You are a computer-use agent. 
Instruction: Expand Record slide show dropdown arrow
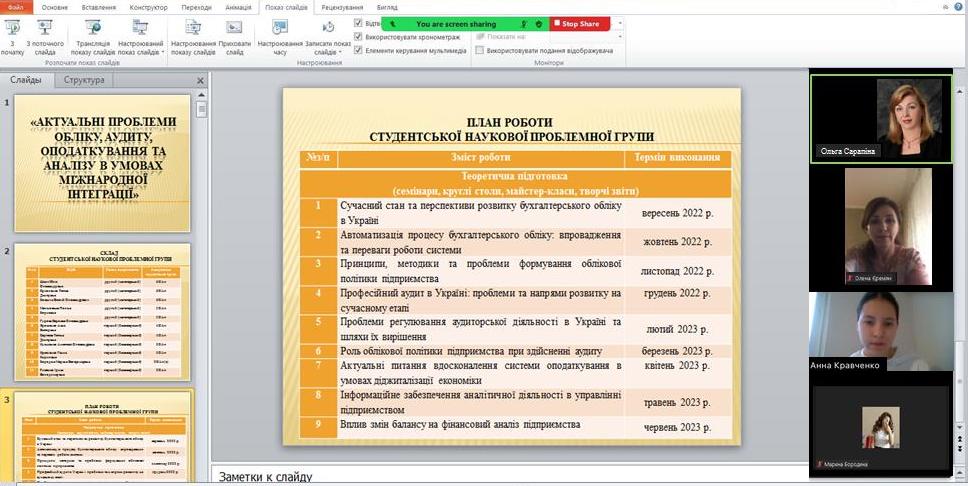pyautogui.click(x=340, y=52)
